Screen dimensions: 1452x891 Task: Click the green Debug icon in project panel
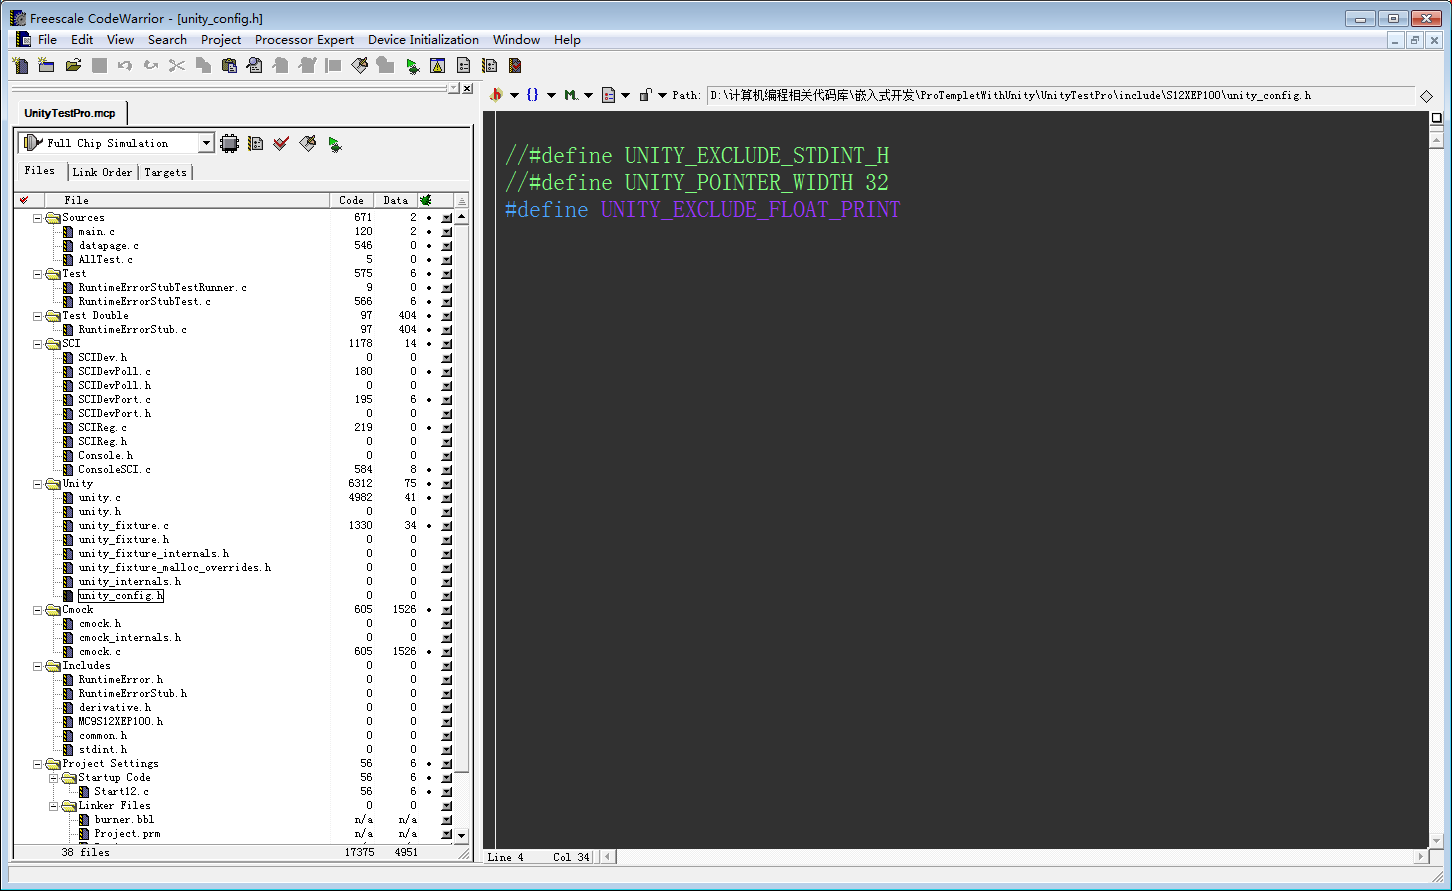[x=334, y=143]
